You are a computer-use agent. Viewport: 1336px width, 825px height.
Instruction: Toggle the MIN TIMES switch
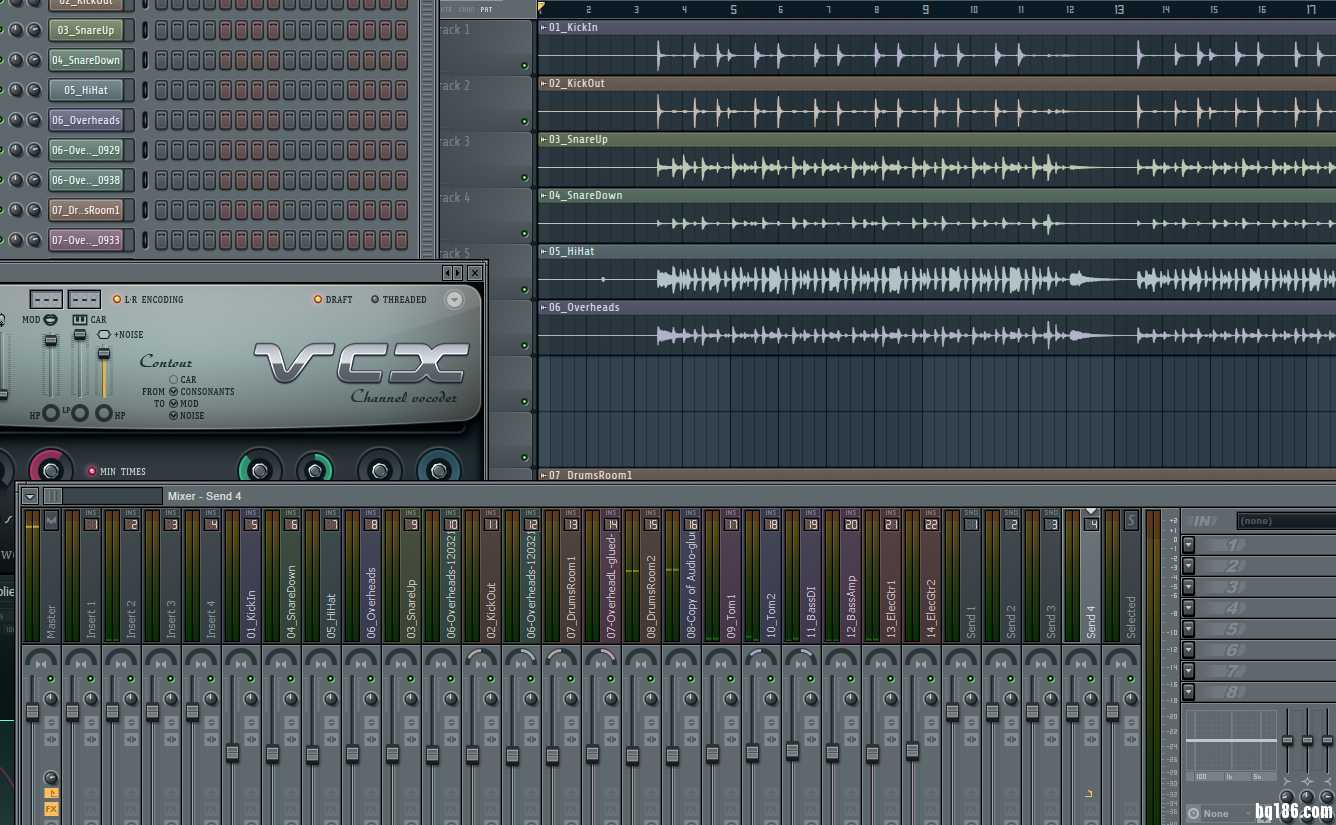[x=117, y=471]
